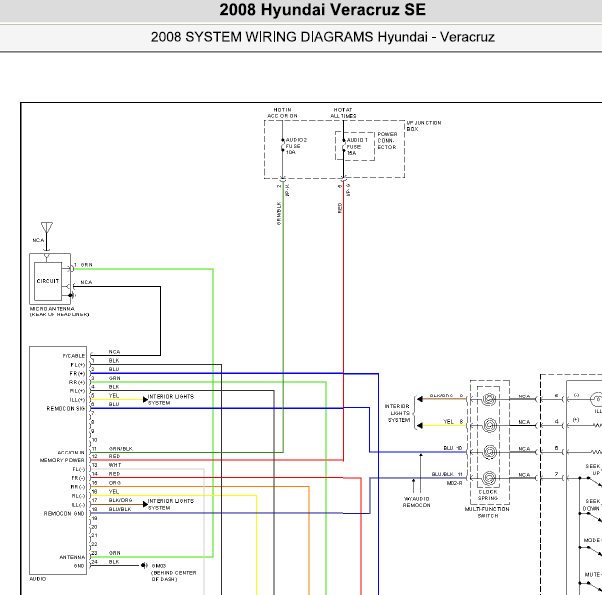Click the FL(+) terminal label
602x595 pixels.
pos(78,365)
